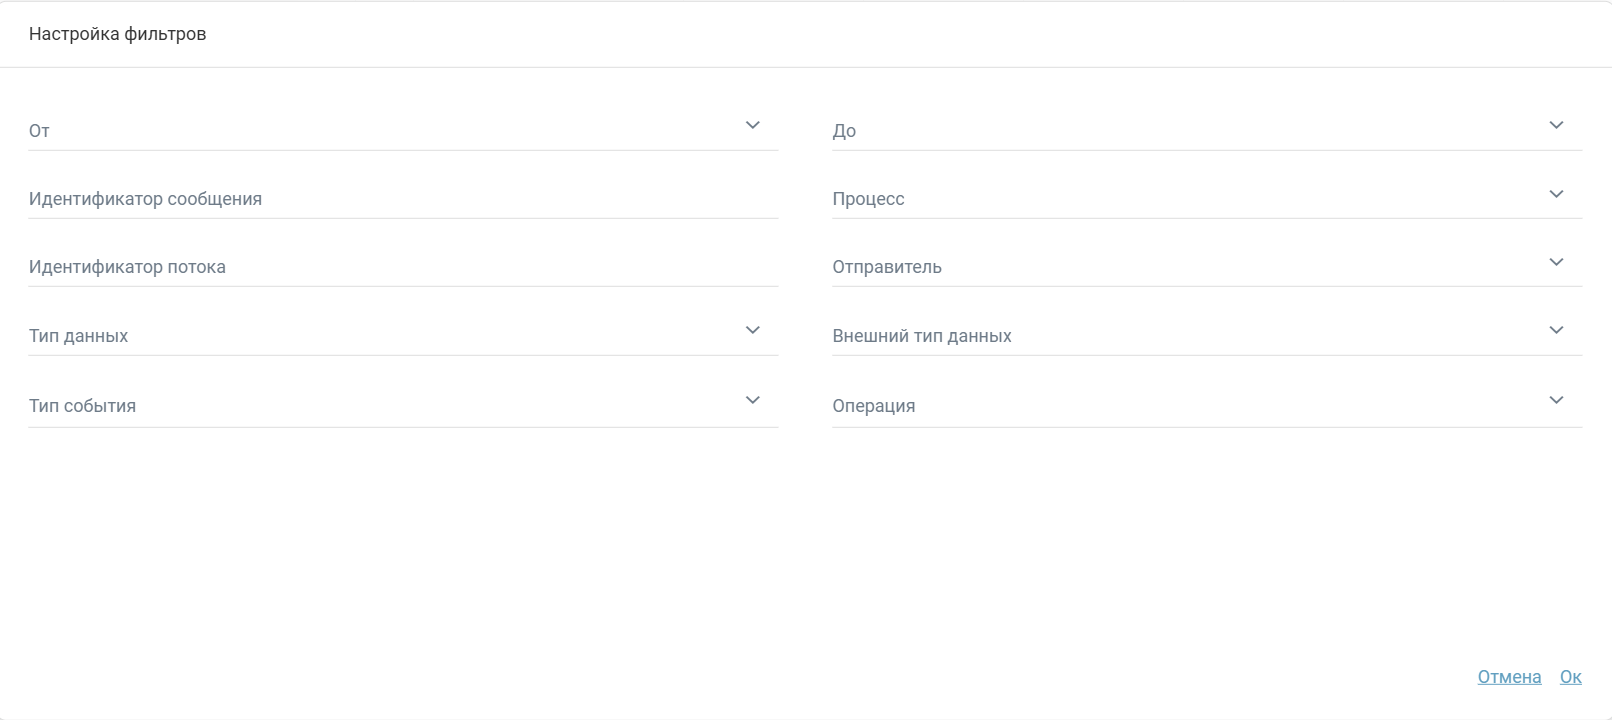Expand the Операция chevron arrow

coord(1556,401)
